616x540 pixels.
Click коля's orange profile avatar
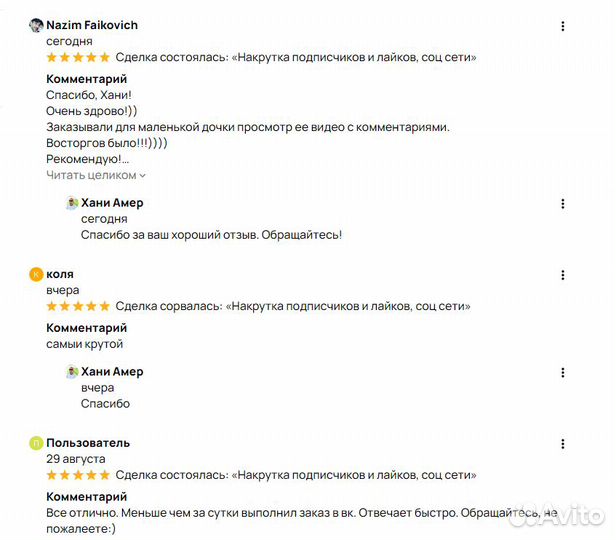[36, 274]
